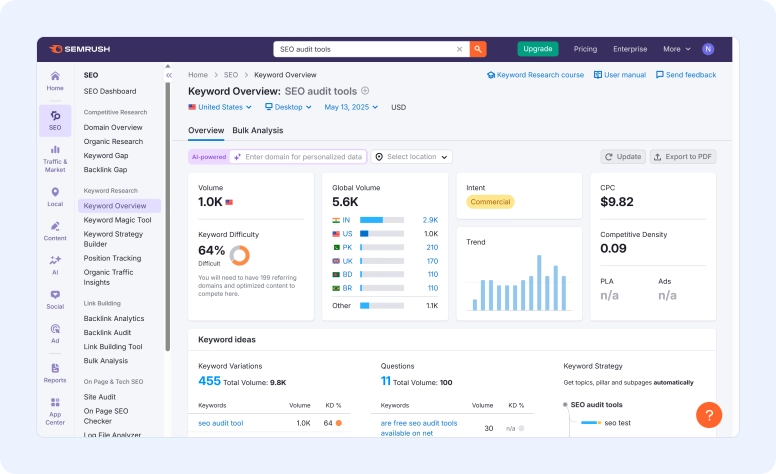The image size is (776, 474).
Task: Open Keyword Gap in the sidebar
Action: (106, 155)
